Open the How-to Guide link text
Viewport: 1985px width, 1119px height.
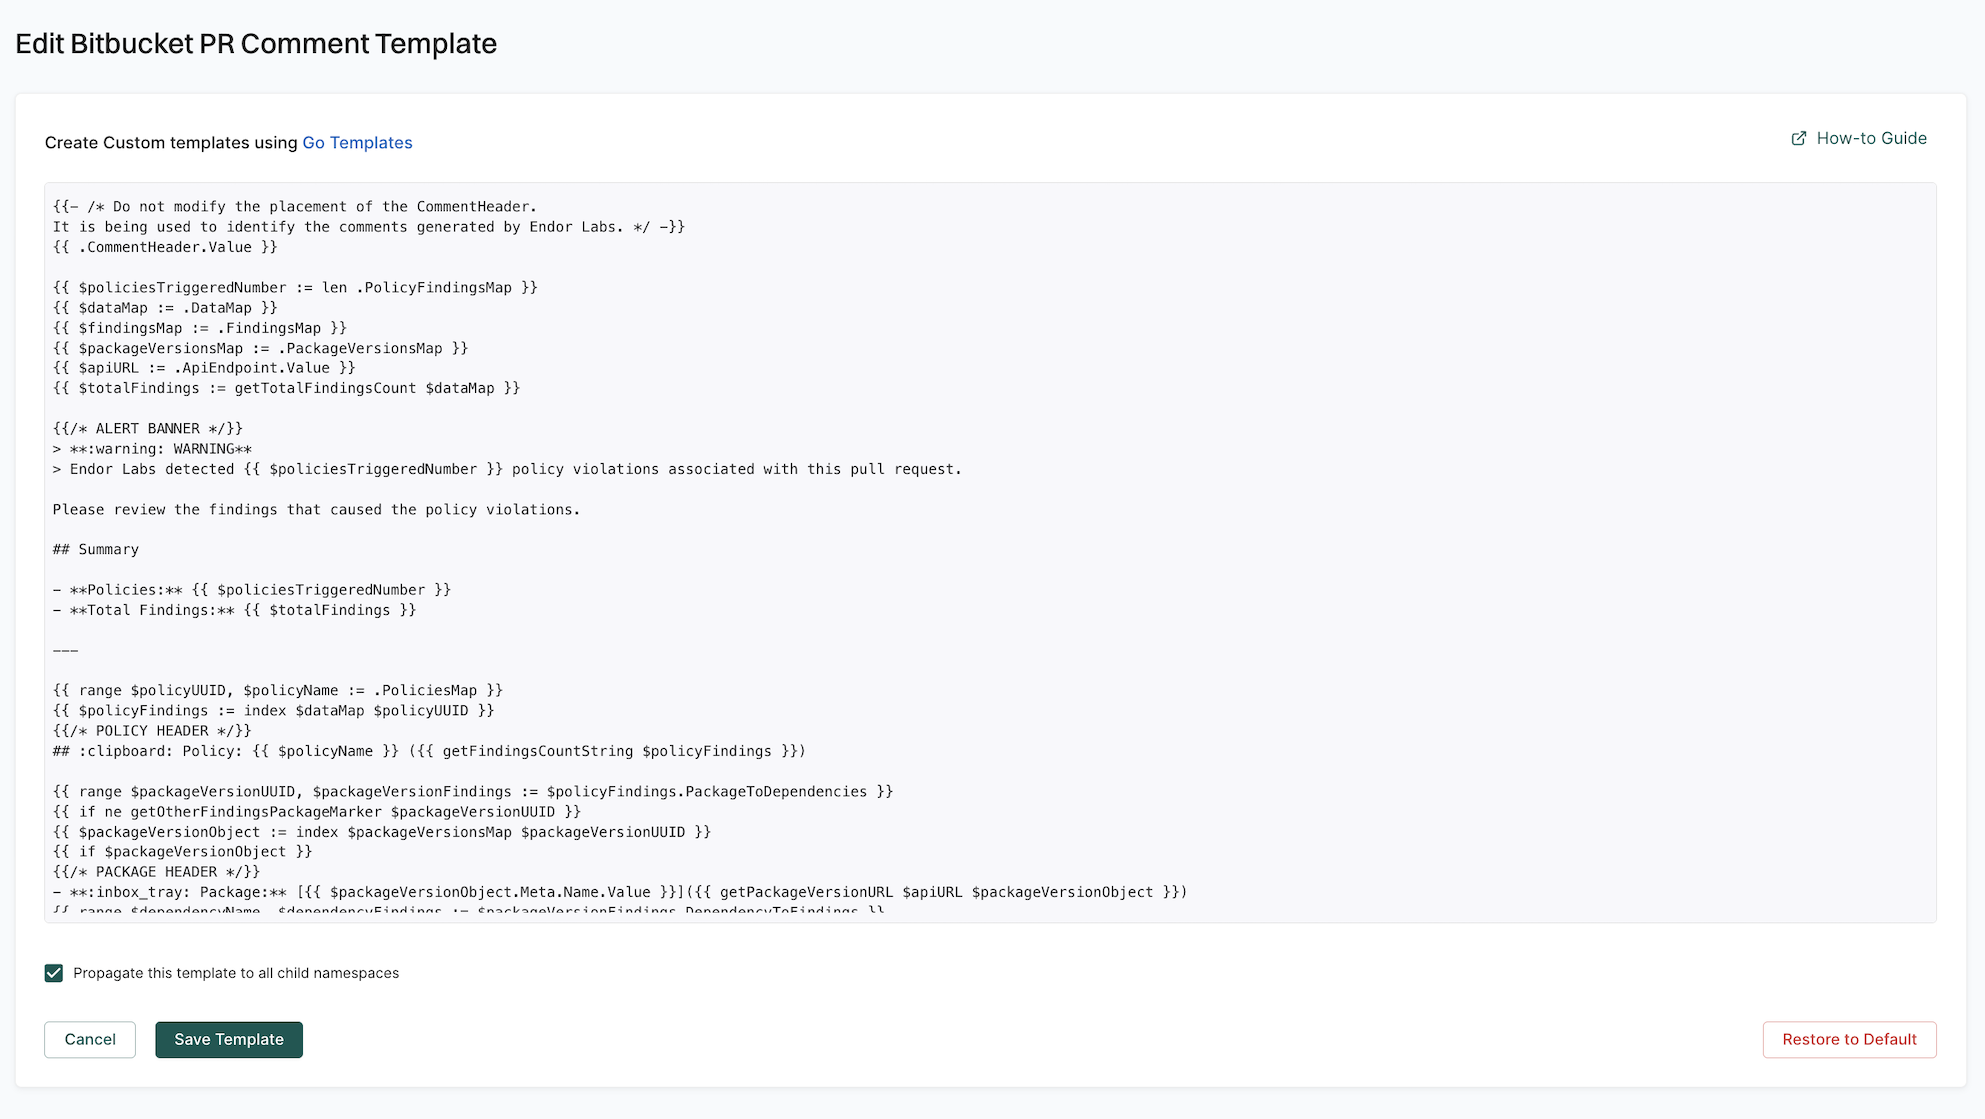tap(1871, 139)
